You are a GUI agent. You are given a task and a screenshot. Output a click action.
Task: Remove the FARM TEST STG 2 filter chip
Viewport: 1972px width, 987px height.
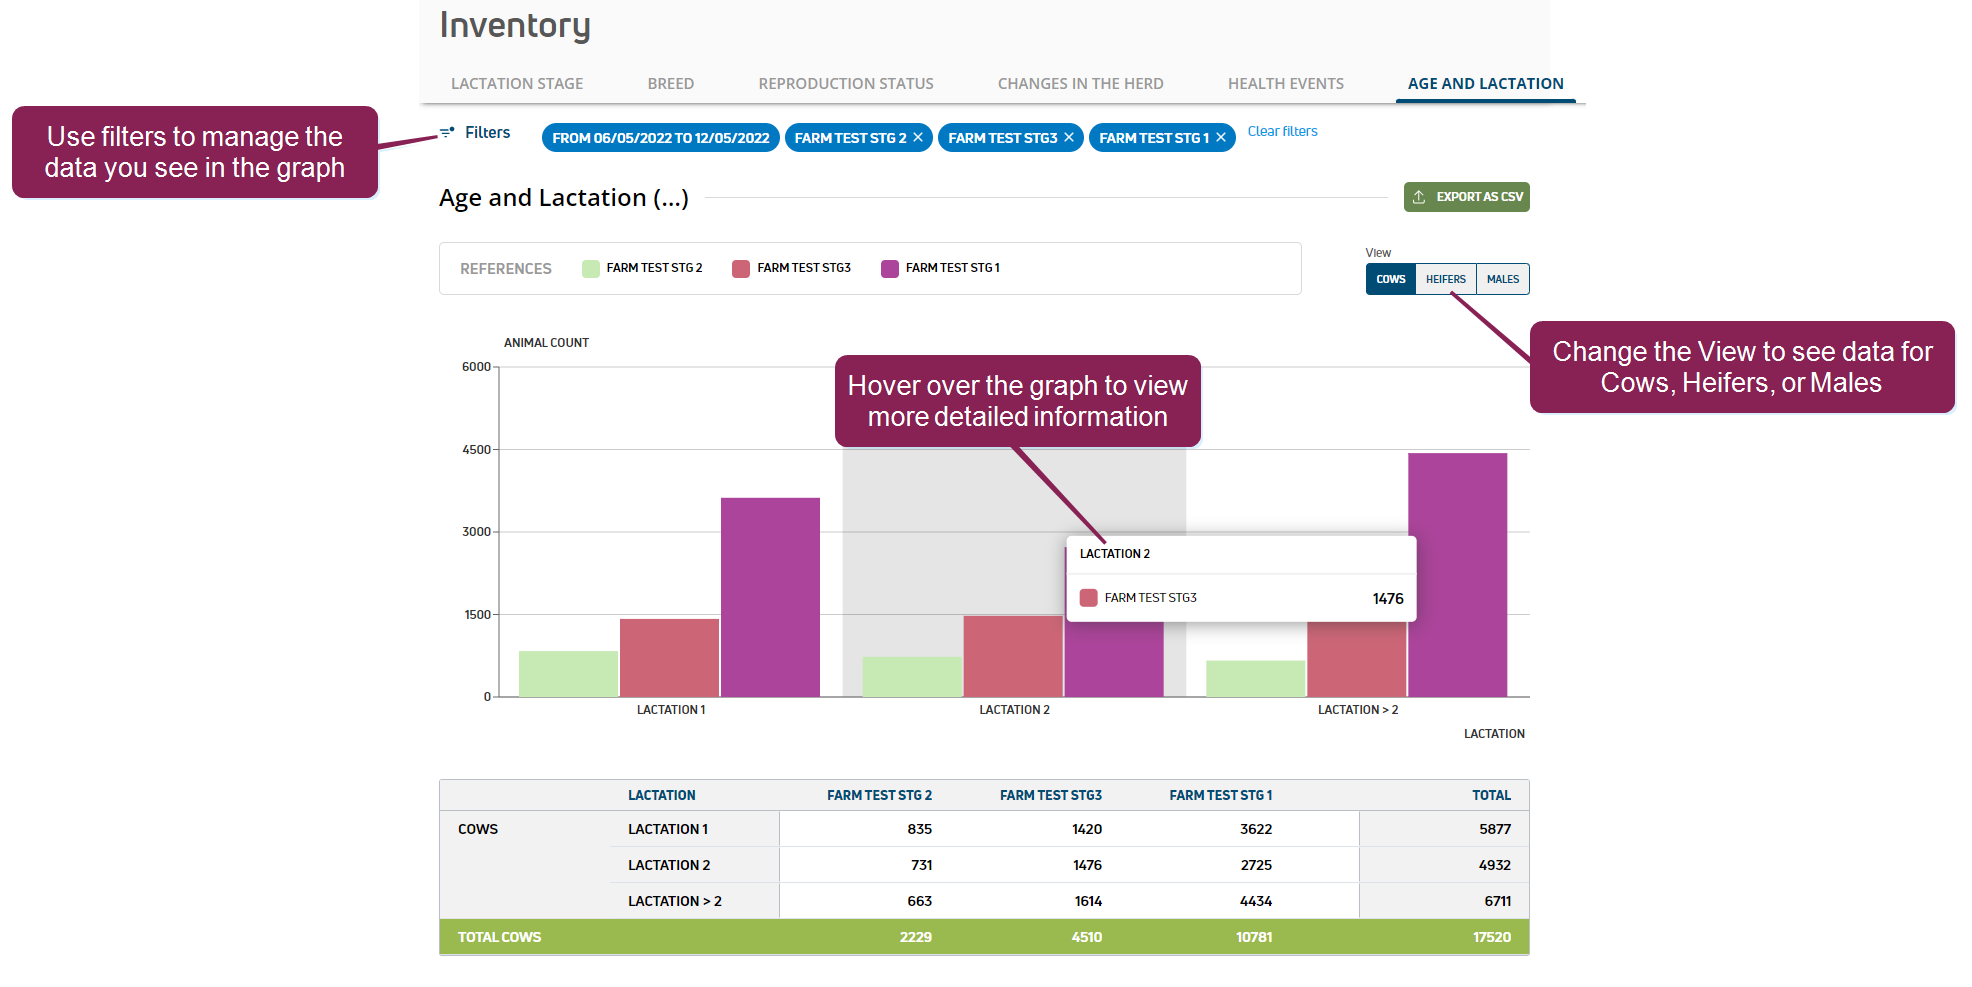(918, 137)
